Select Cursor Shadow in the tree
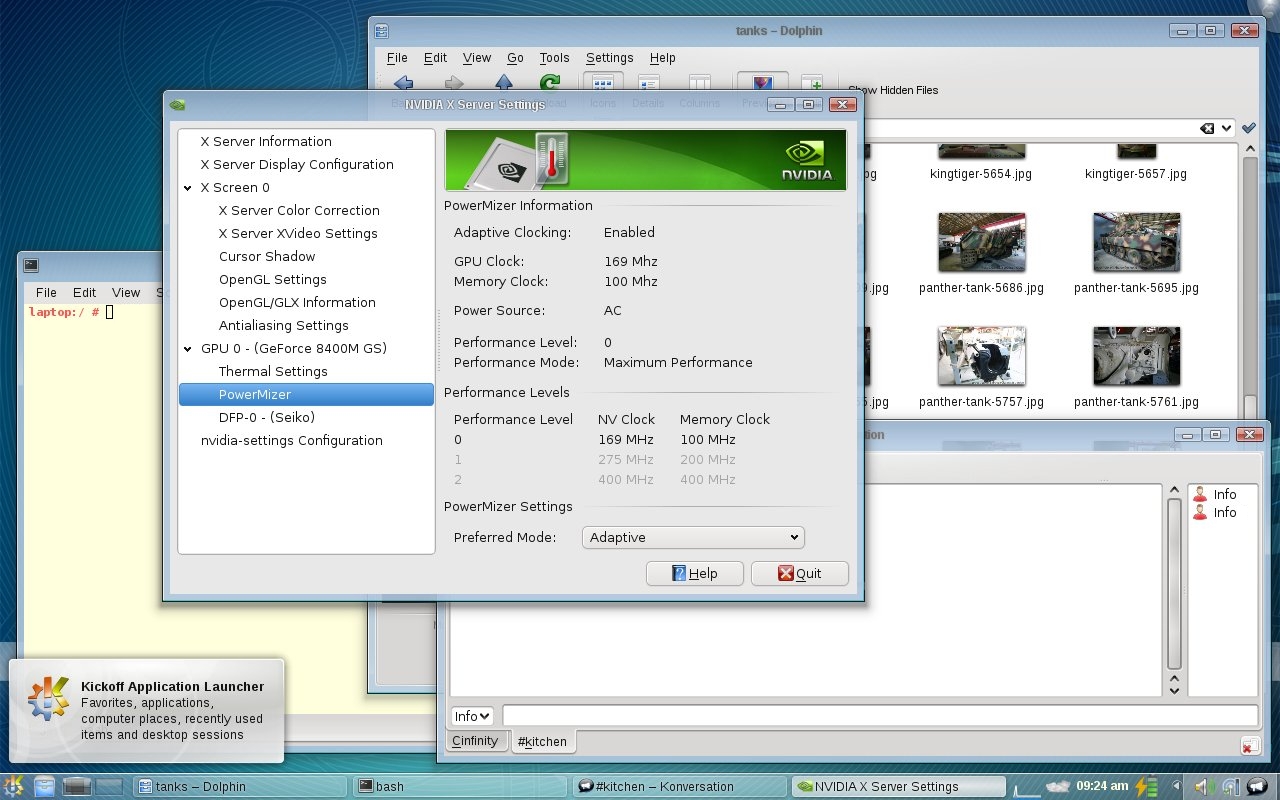Viewport: 1280px width, 800px height. [x=267, y=257]
